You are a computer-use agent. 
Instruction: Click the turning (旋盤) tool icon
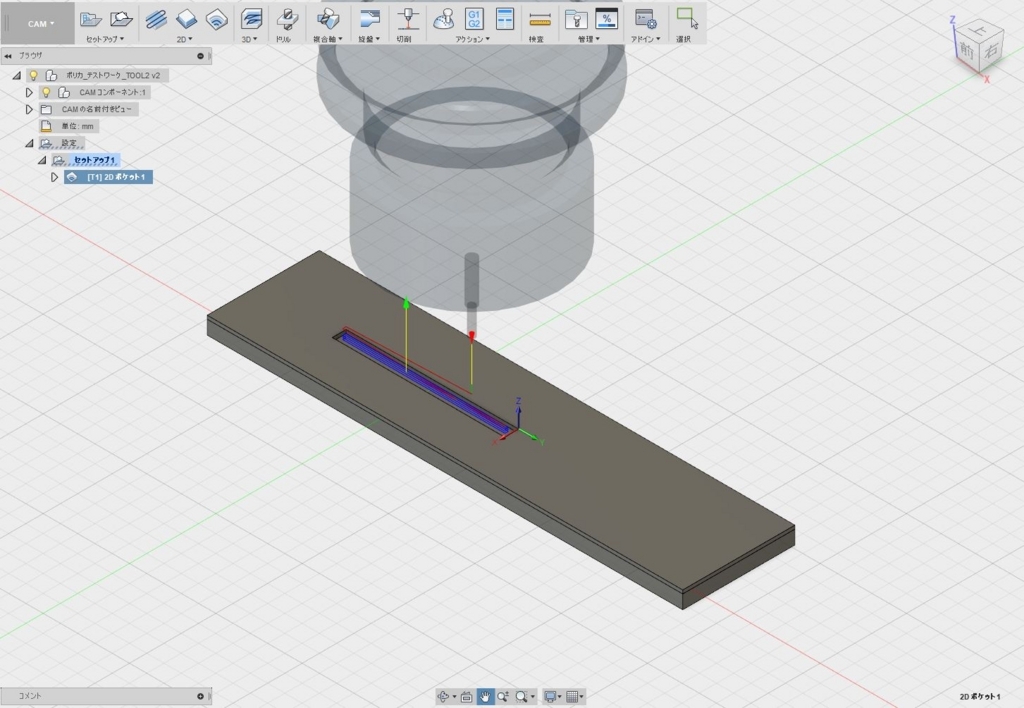coord(370,19)
